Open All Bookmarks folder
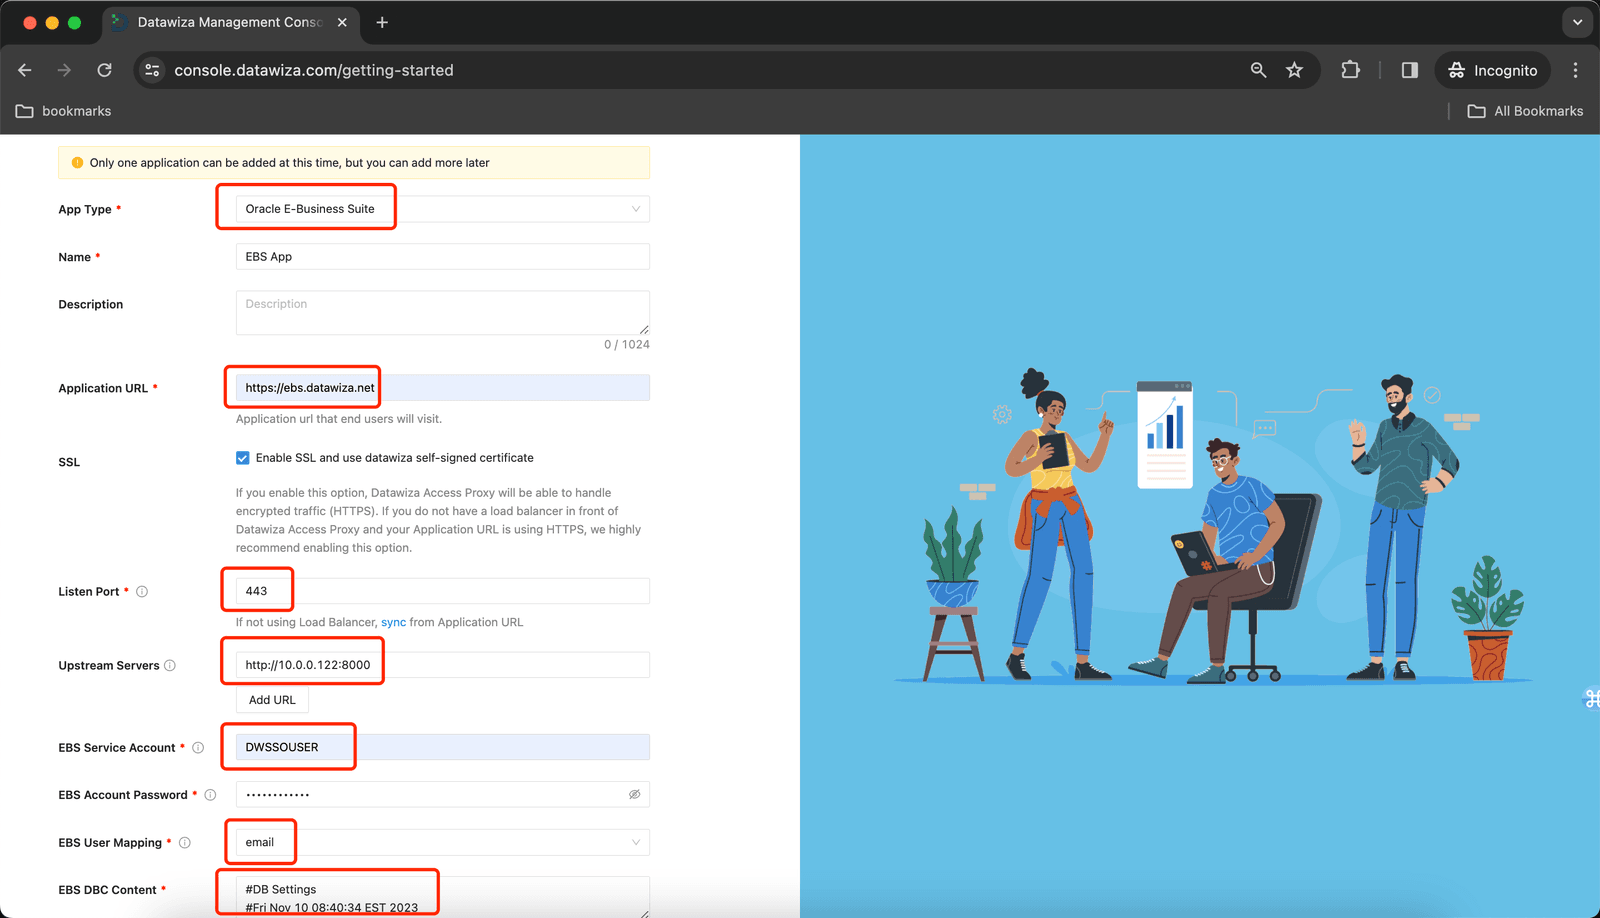1600x918 pixels. point(1525,111)
